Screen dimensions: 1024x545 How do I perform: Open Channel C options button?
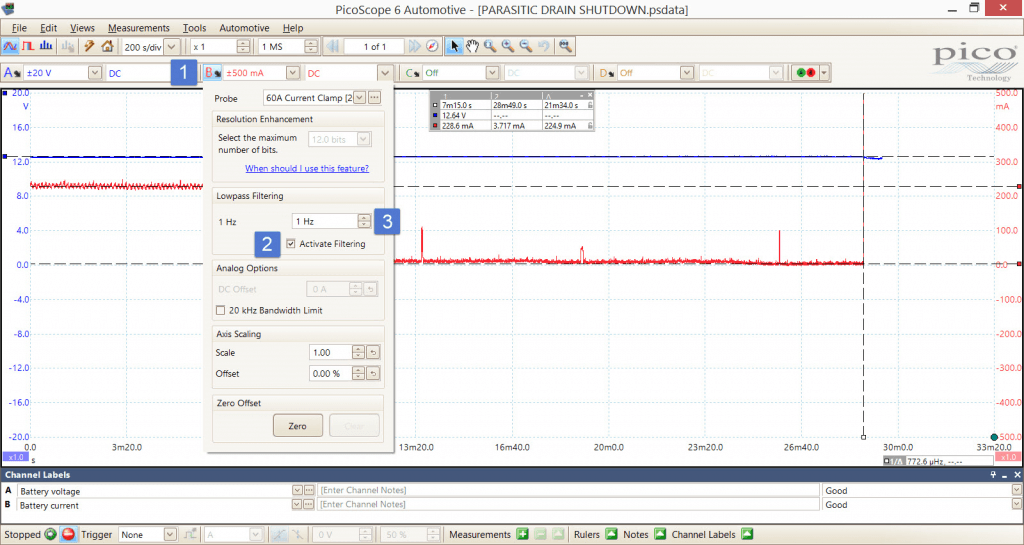click(x=411, y=73)
